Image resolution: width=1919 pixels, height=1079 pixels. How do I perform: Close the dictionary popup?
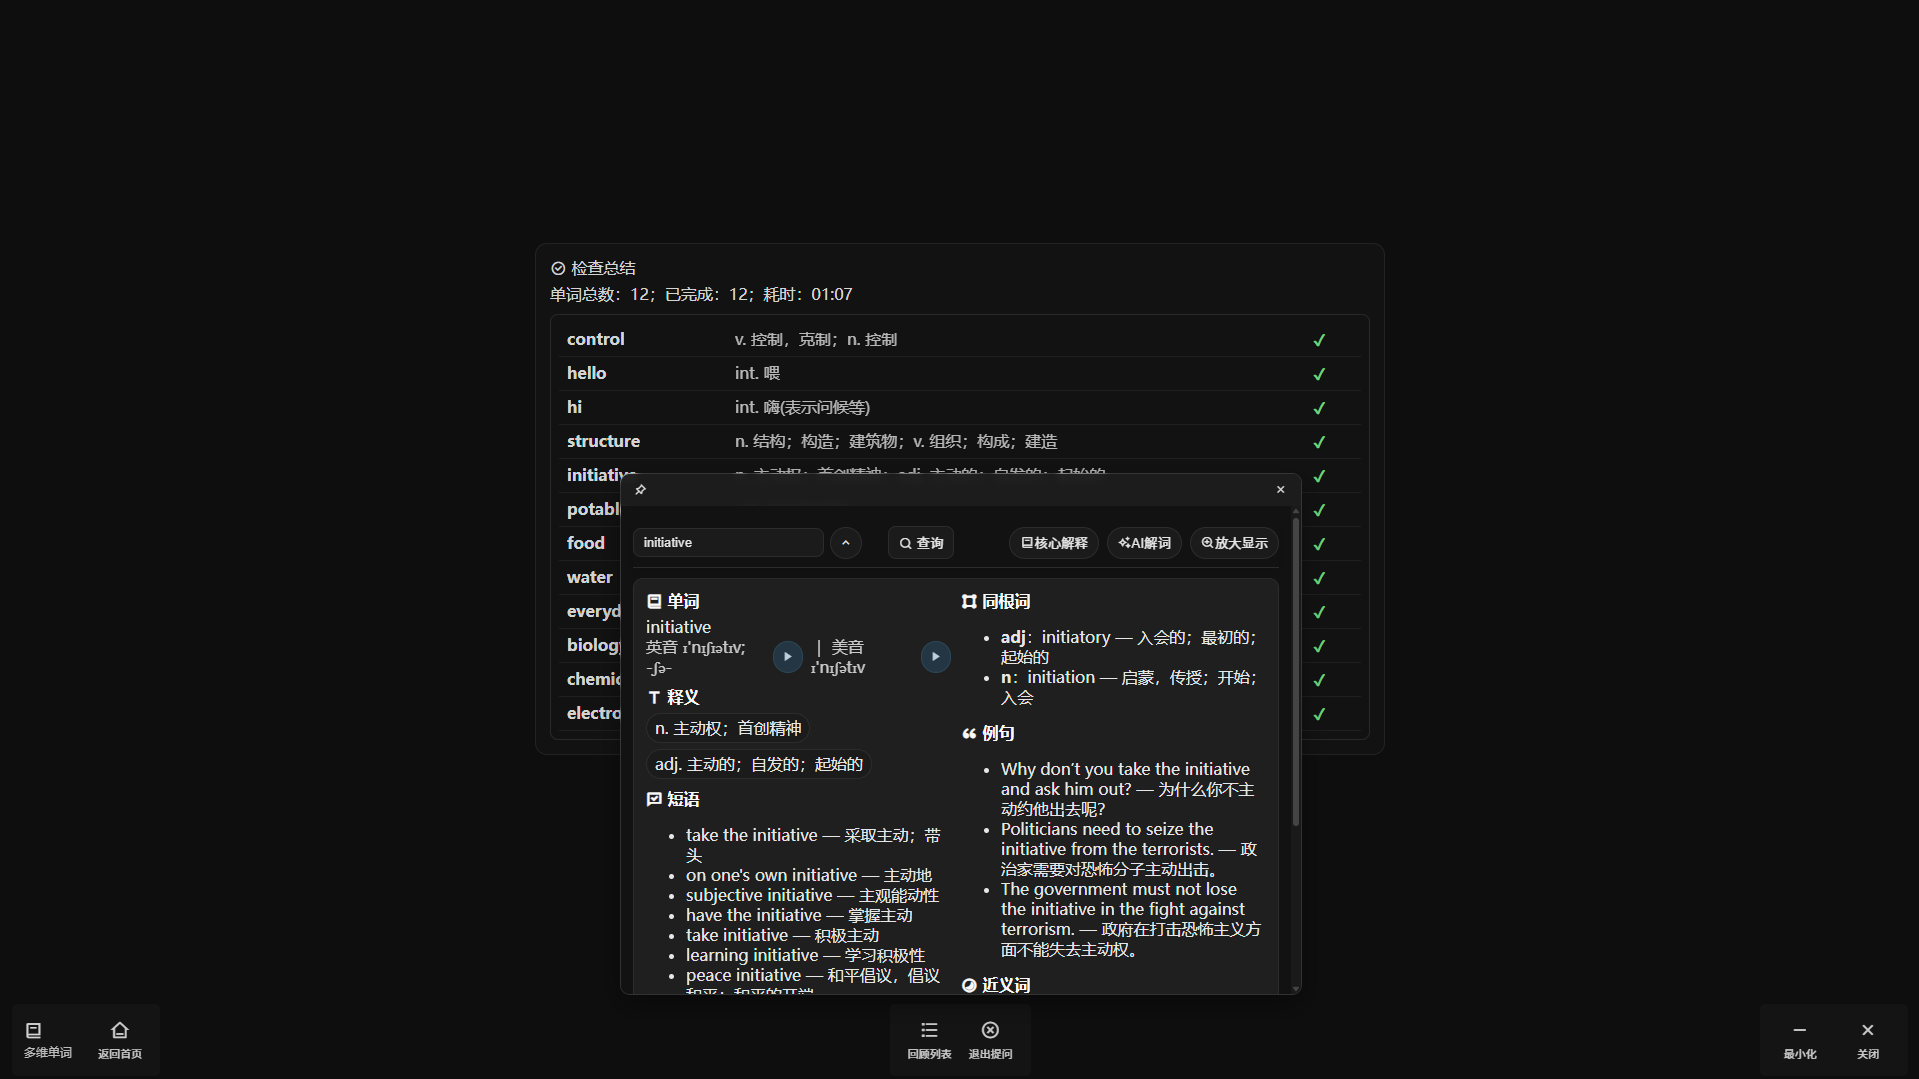[1280, 489]
